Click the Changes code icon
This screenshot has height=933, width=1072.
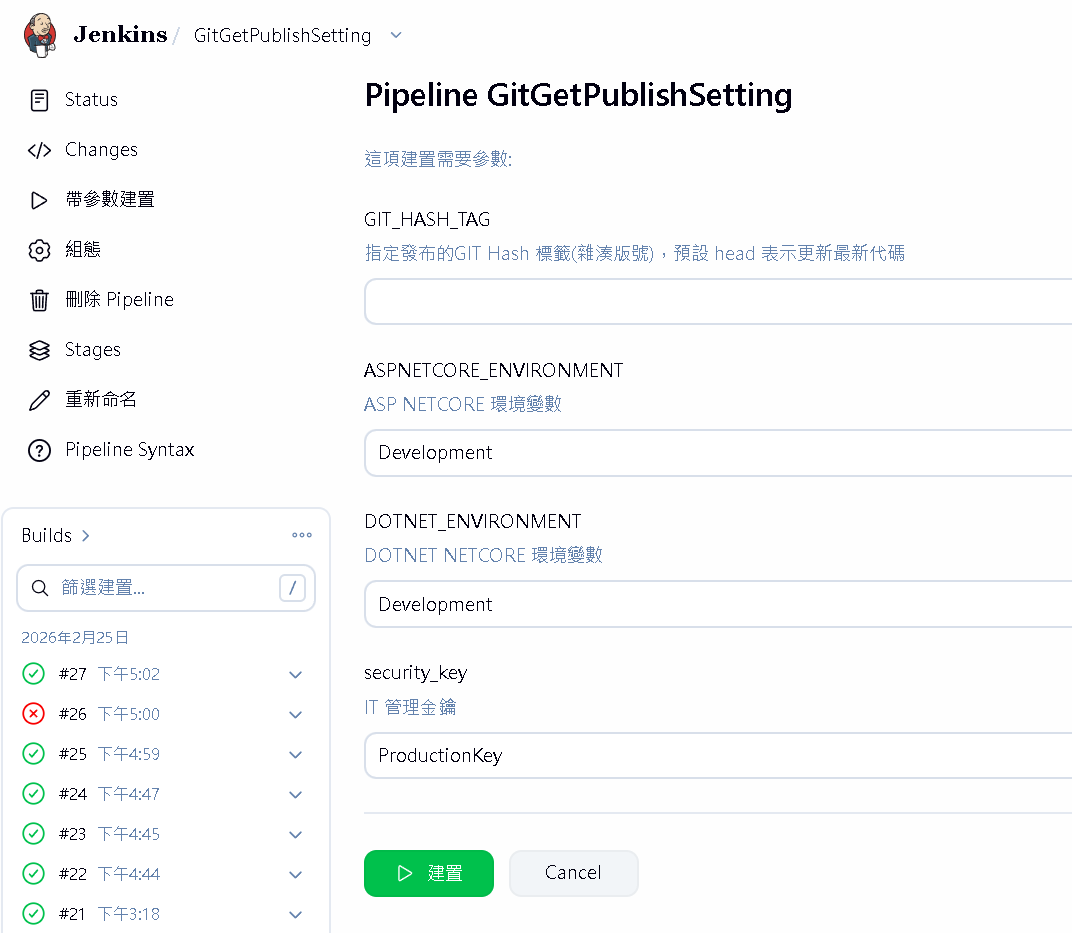coord(39,150)
